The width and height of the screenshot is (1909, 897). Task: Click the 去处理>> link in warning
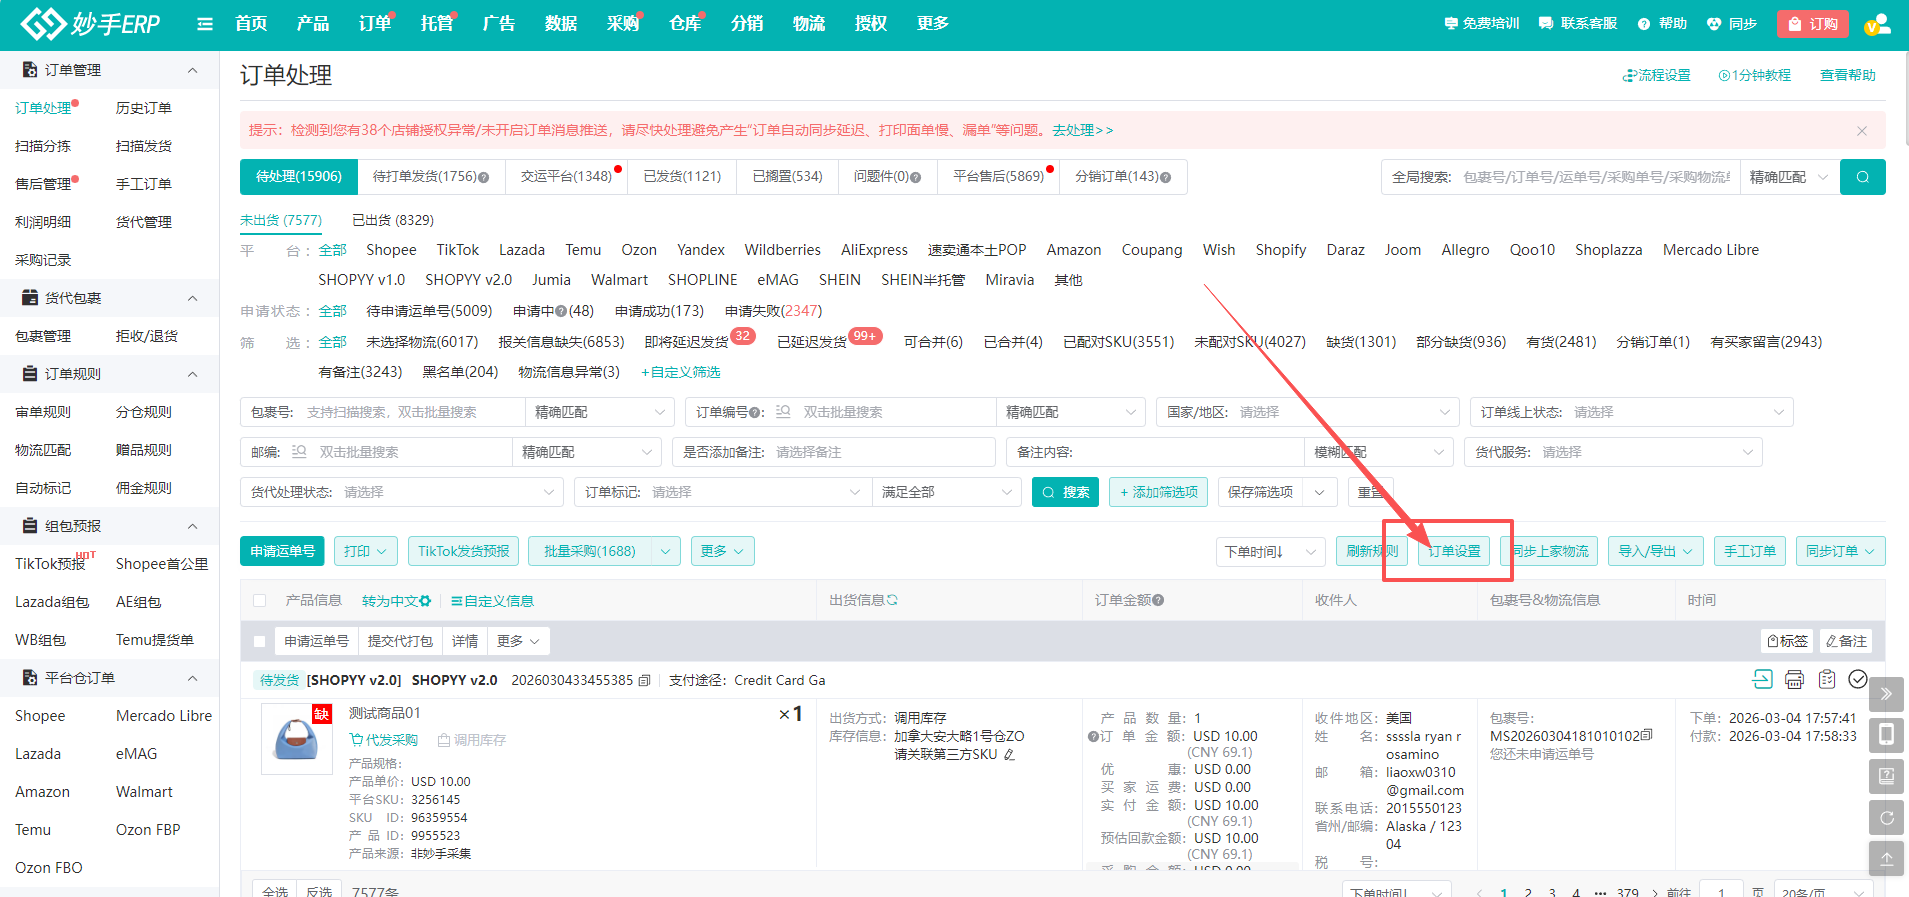click(1083, 130)
